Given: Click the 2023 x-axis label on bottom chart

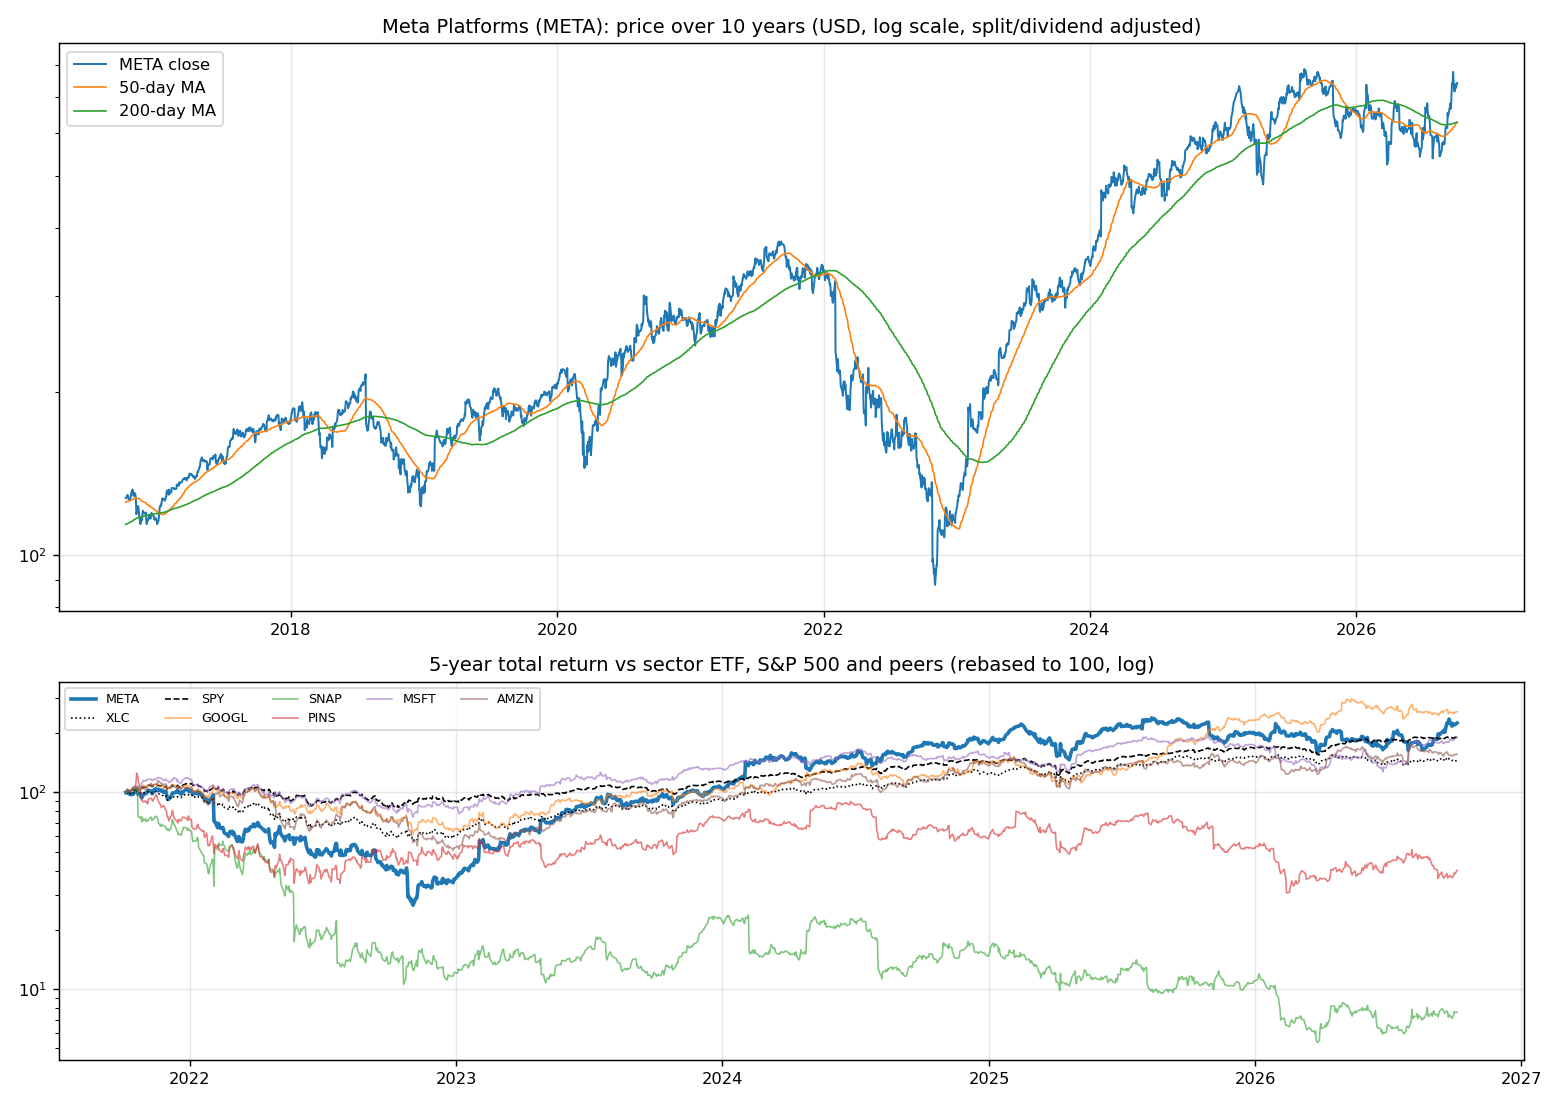Looking at the screenshot, I should pyautogui.click(x=456, y=1078).
